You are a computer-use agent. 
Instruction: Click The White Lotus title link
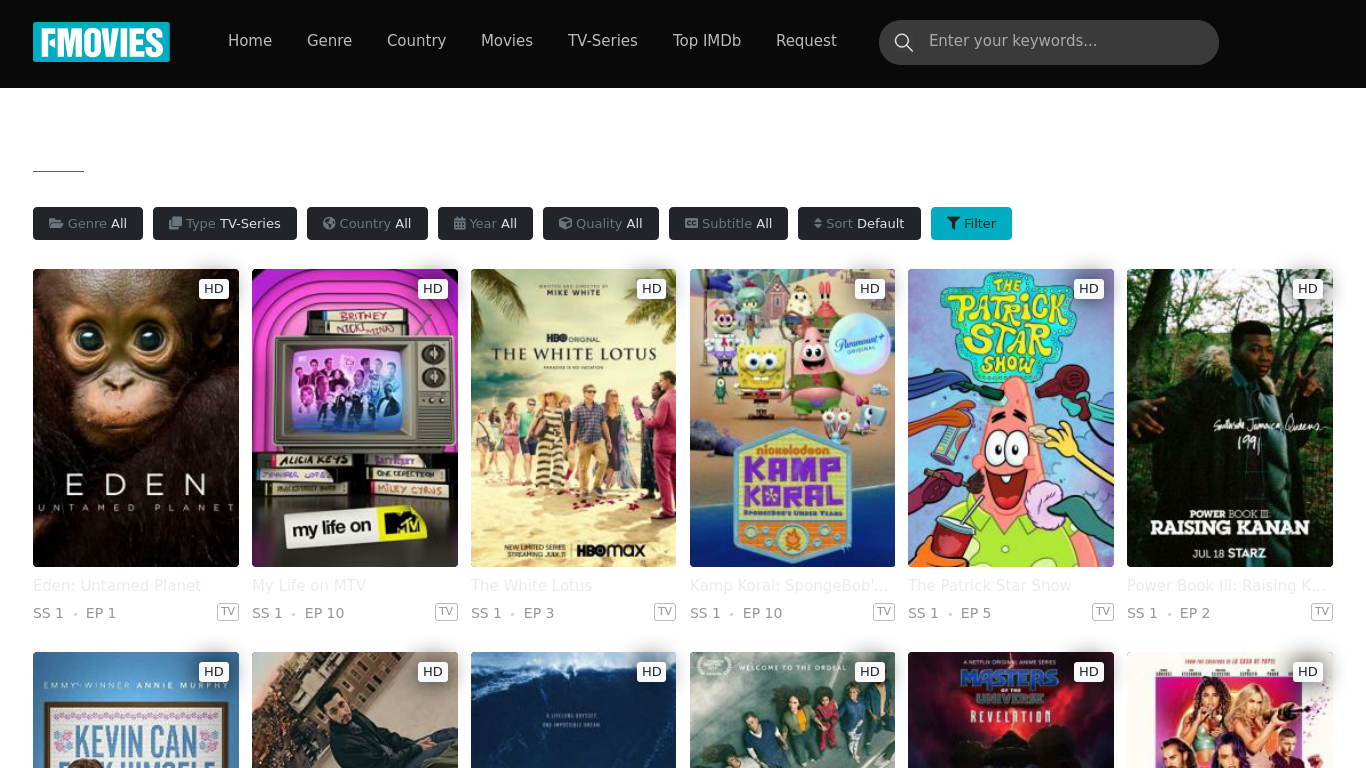[531, 585]
